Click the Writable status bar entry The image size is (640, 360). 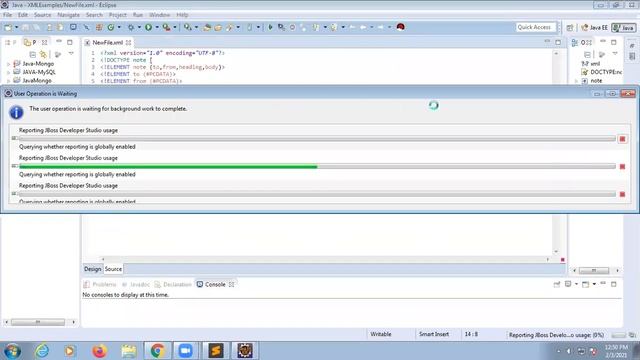[381, 334]
